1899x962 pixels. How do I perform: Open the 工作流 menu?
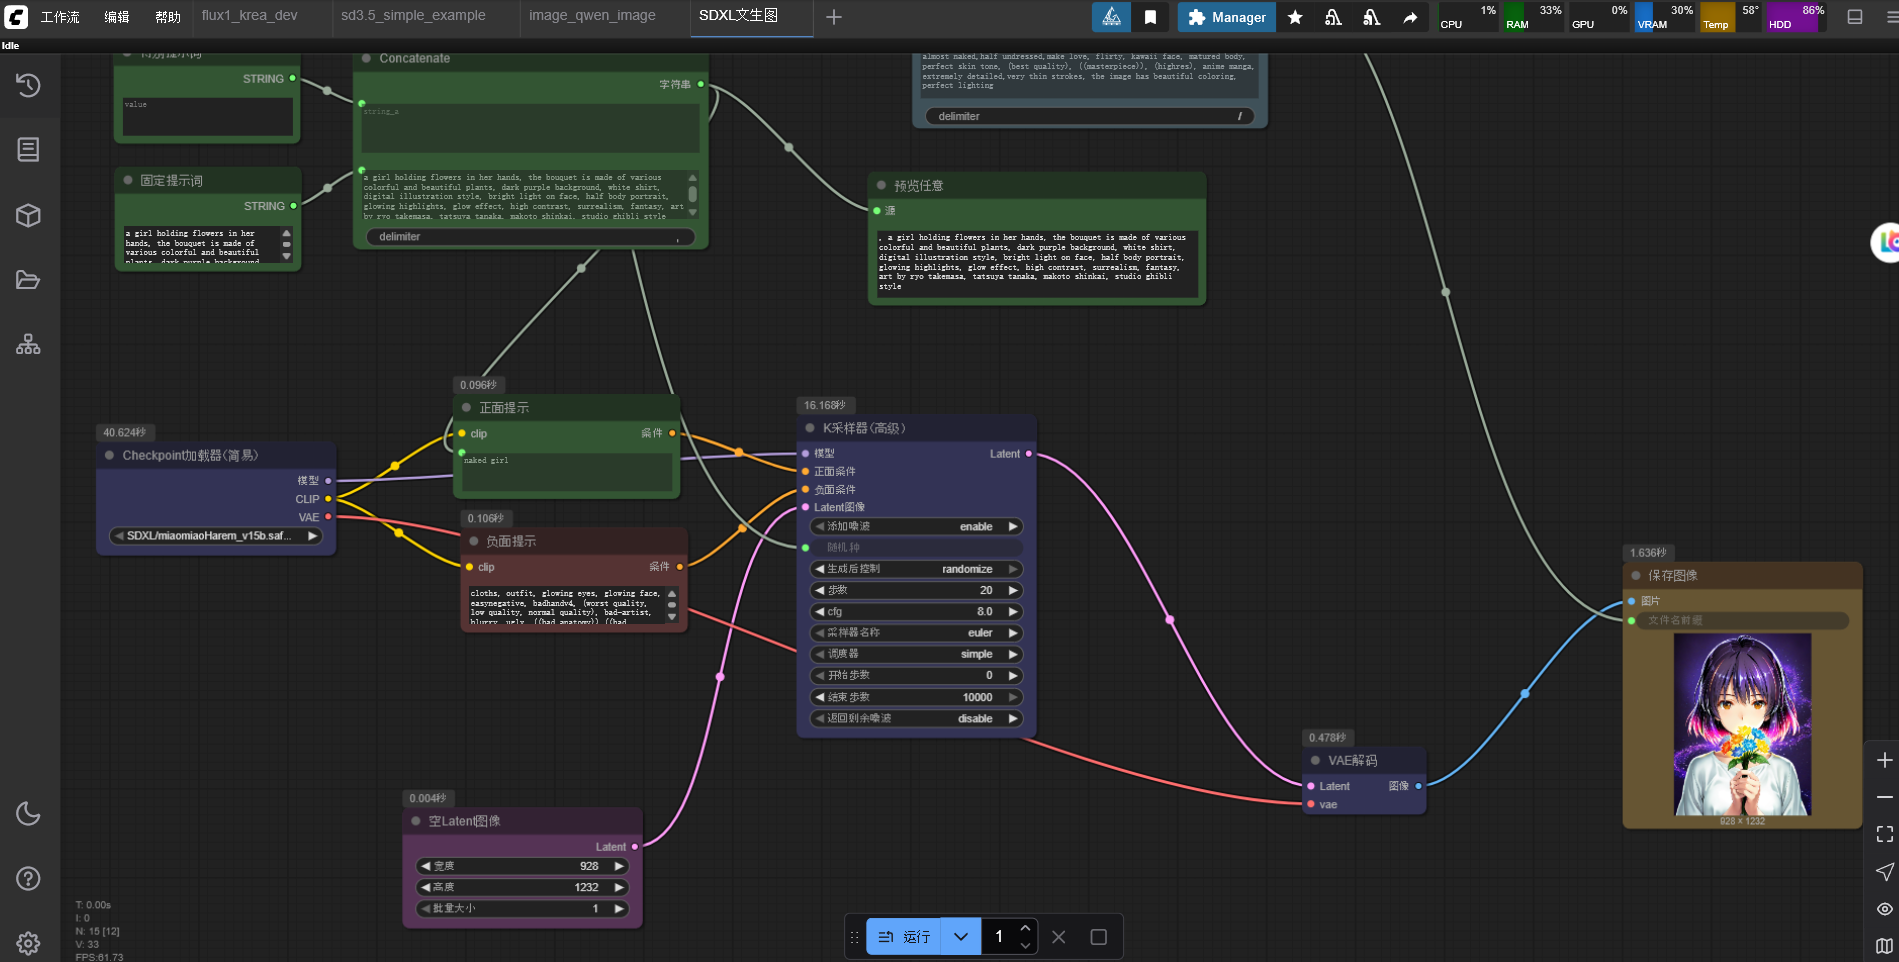click(60, 17)
